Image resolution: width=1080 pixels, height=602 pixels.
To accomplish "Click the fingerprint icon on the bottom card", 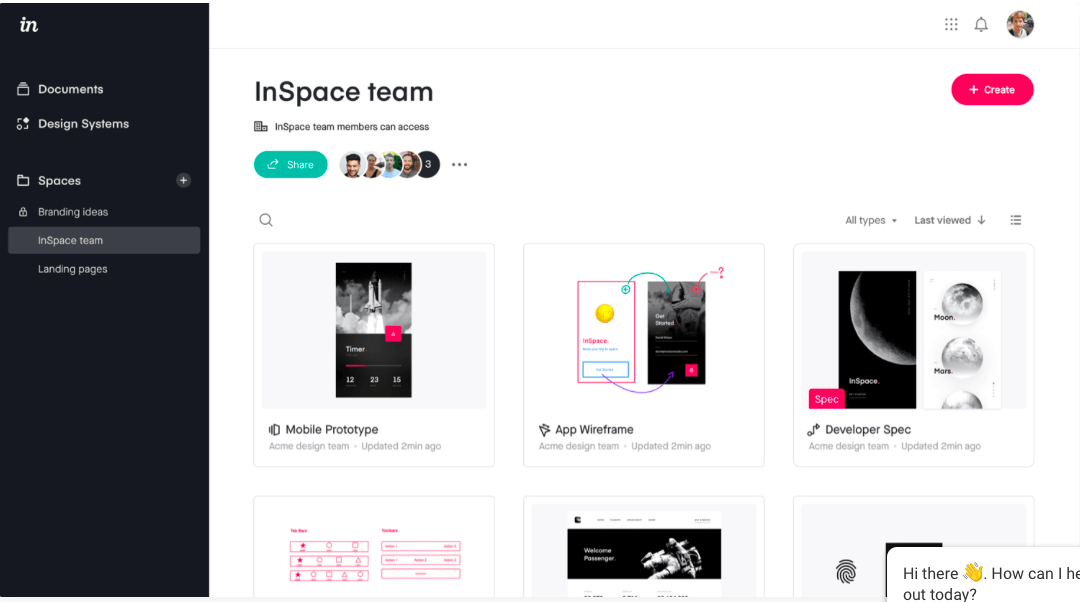I will (x=845, y=571).
